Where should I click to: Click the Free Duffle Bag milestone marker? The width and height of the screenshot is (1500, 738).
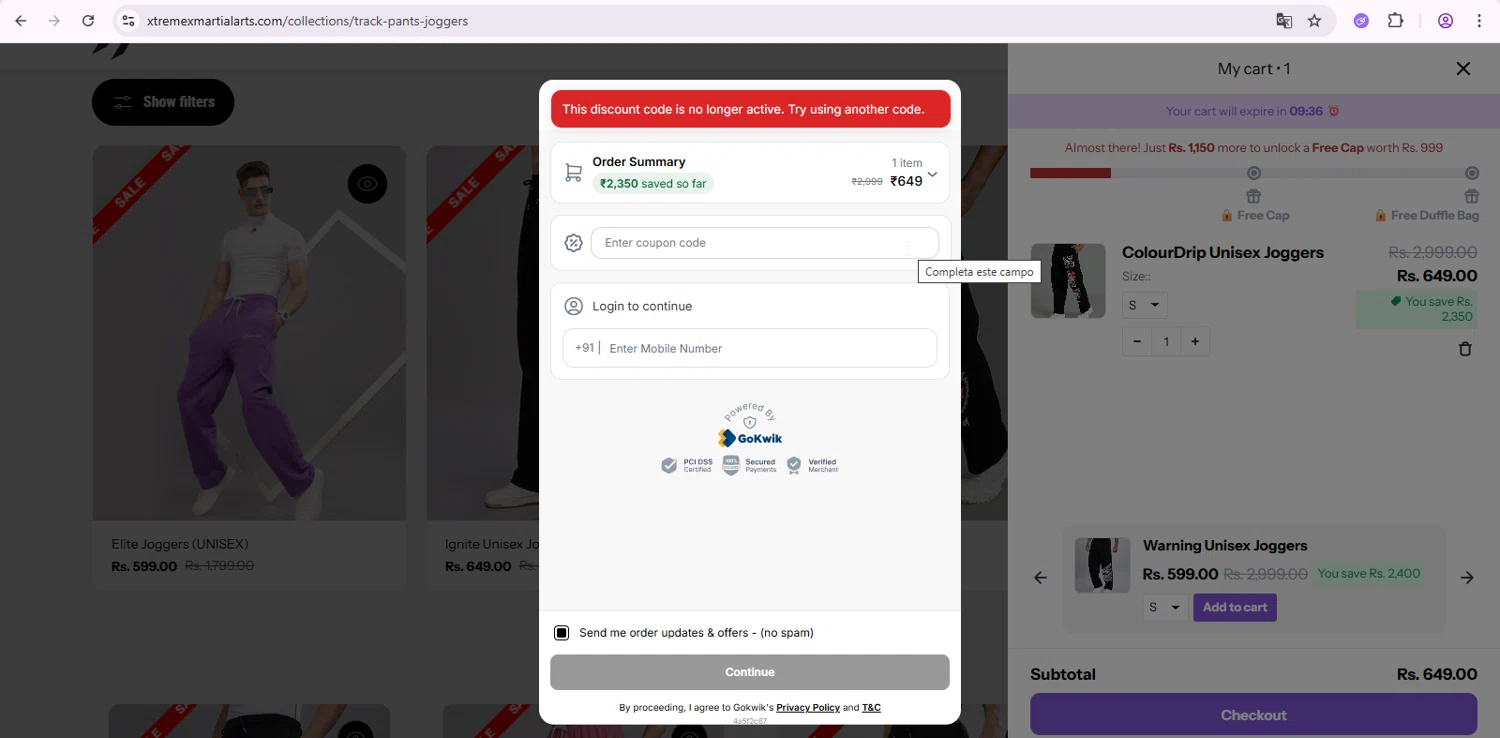[1472, 173]
